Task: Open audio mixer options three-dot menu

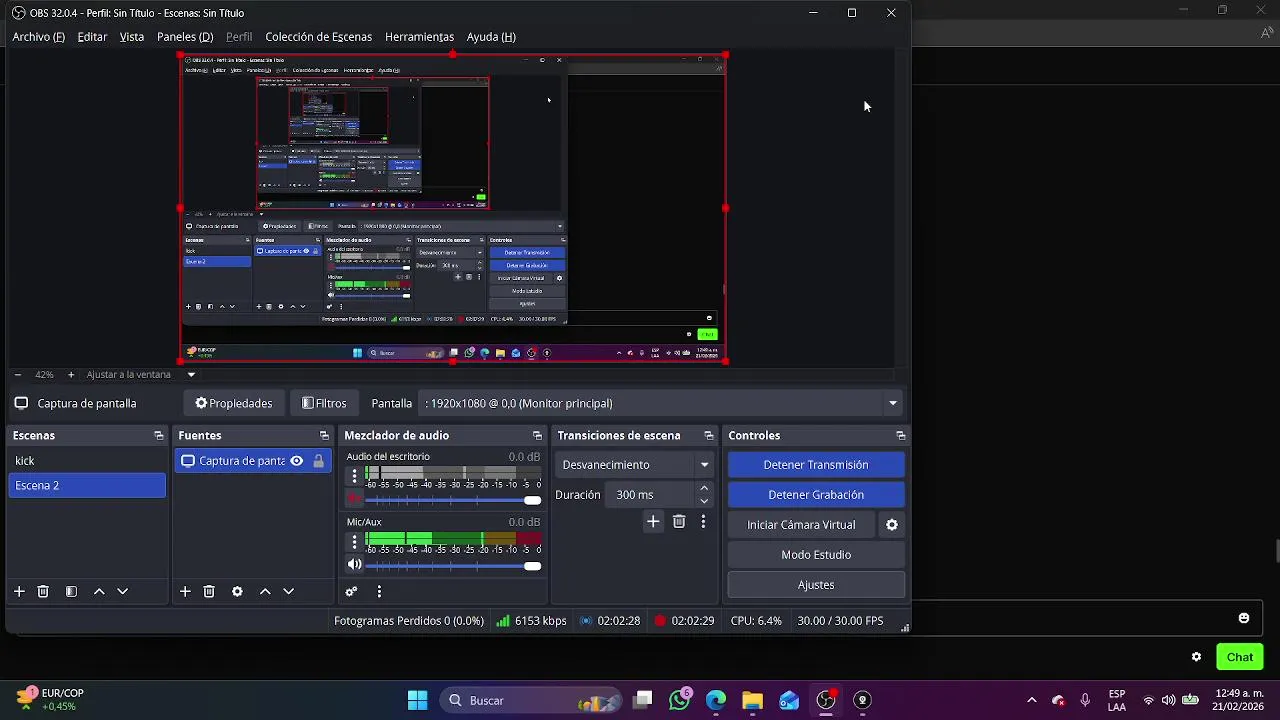Action: (x=379, y=591)
